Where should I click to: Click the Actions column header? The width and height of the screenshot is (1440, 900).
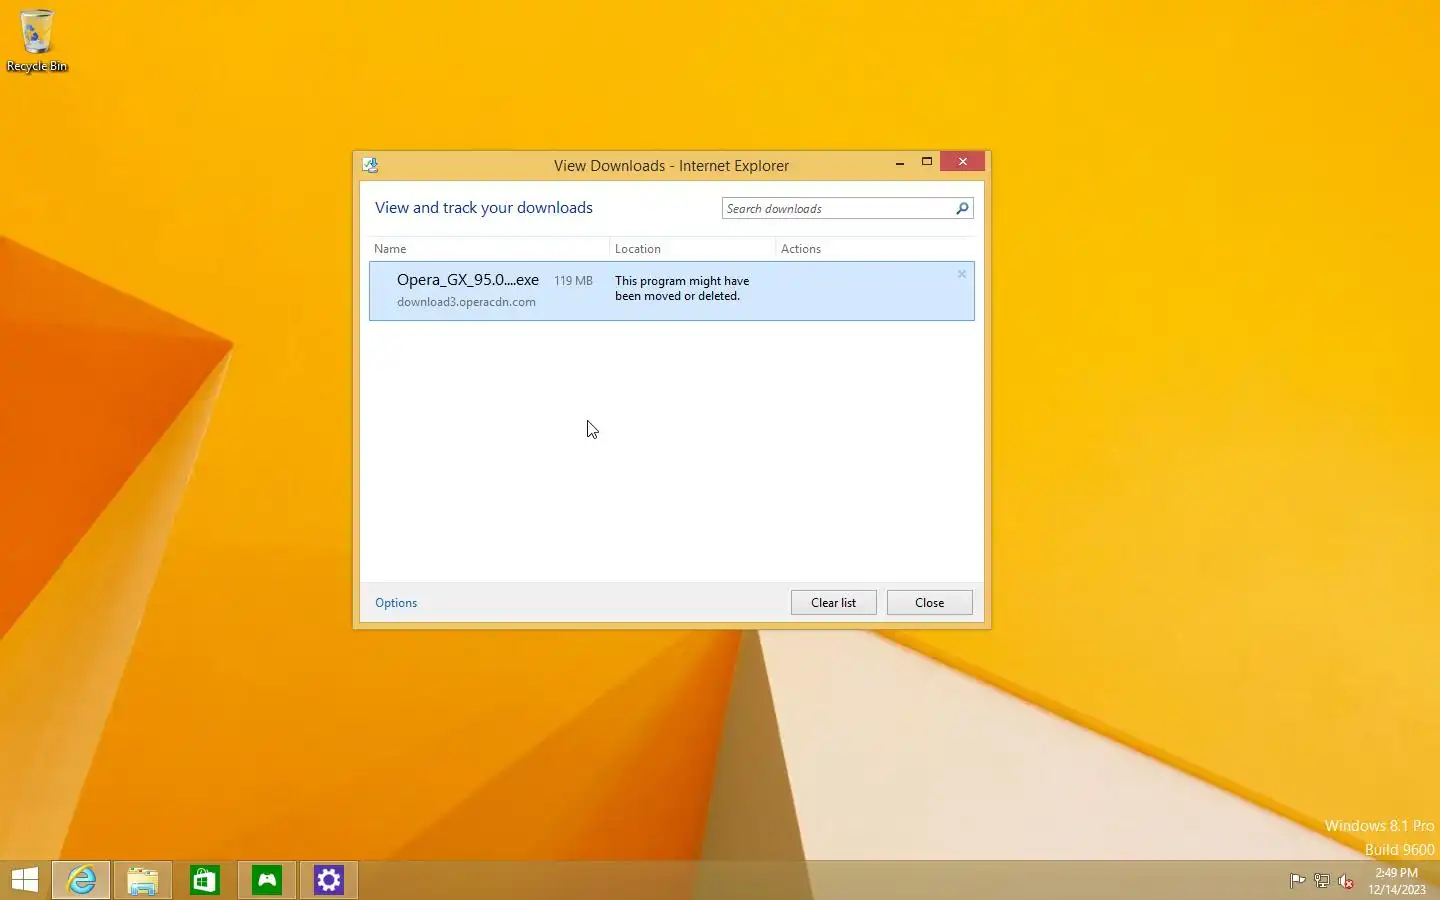click(x=875, y=248)
